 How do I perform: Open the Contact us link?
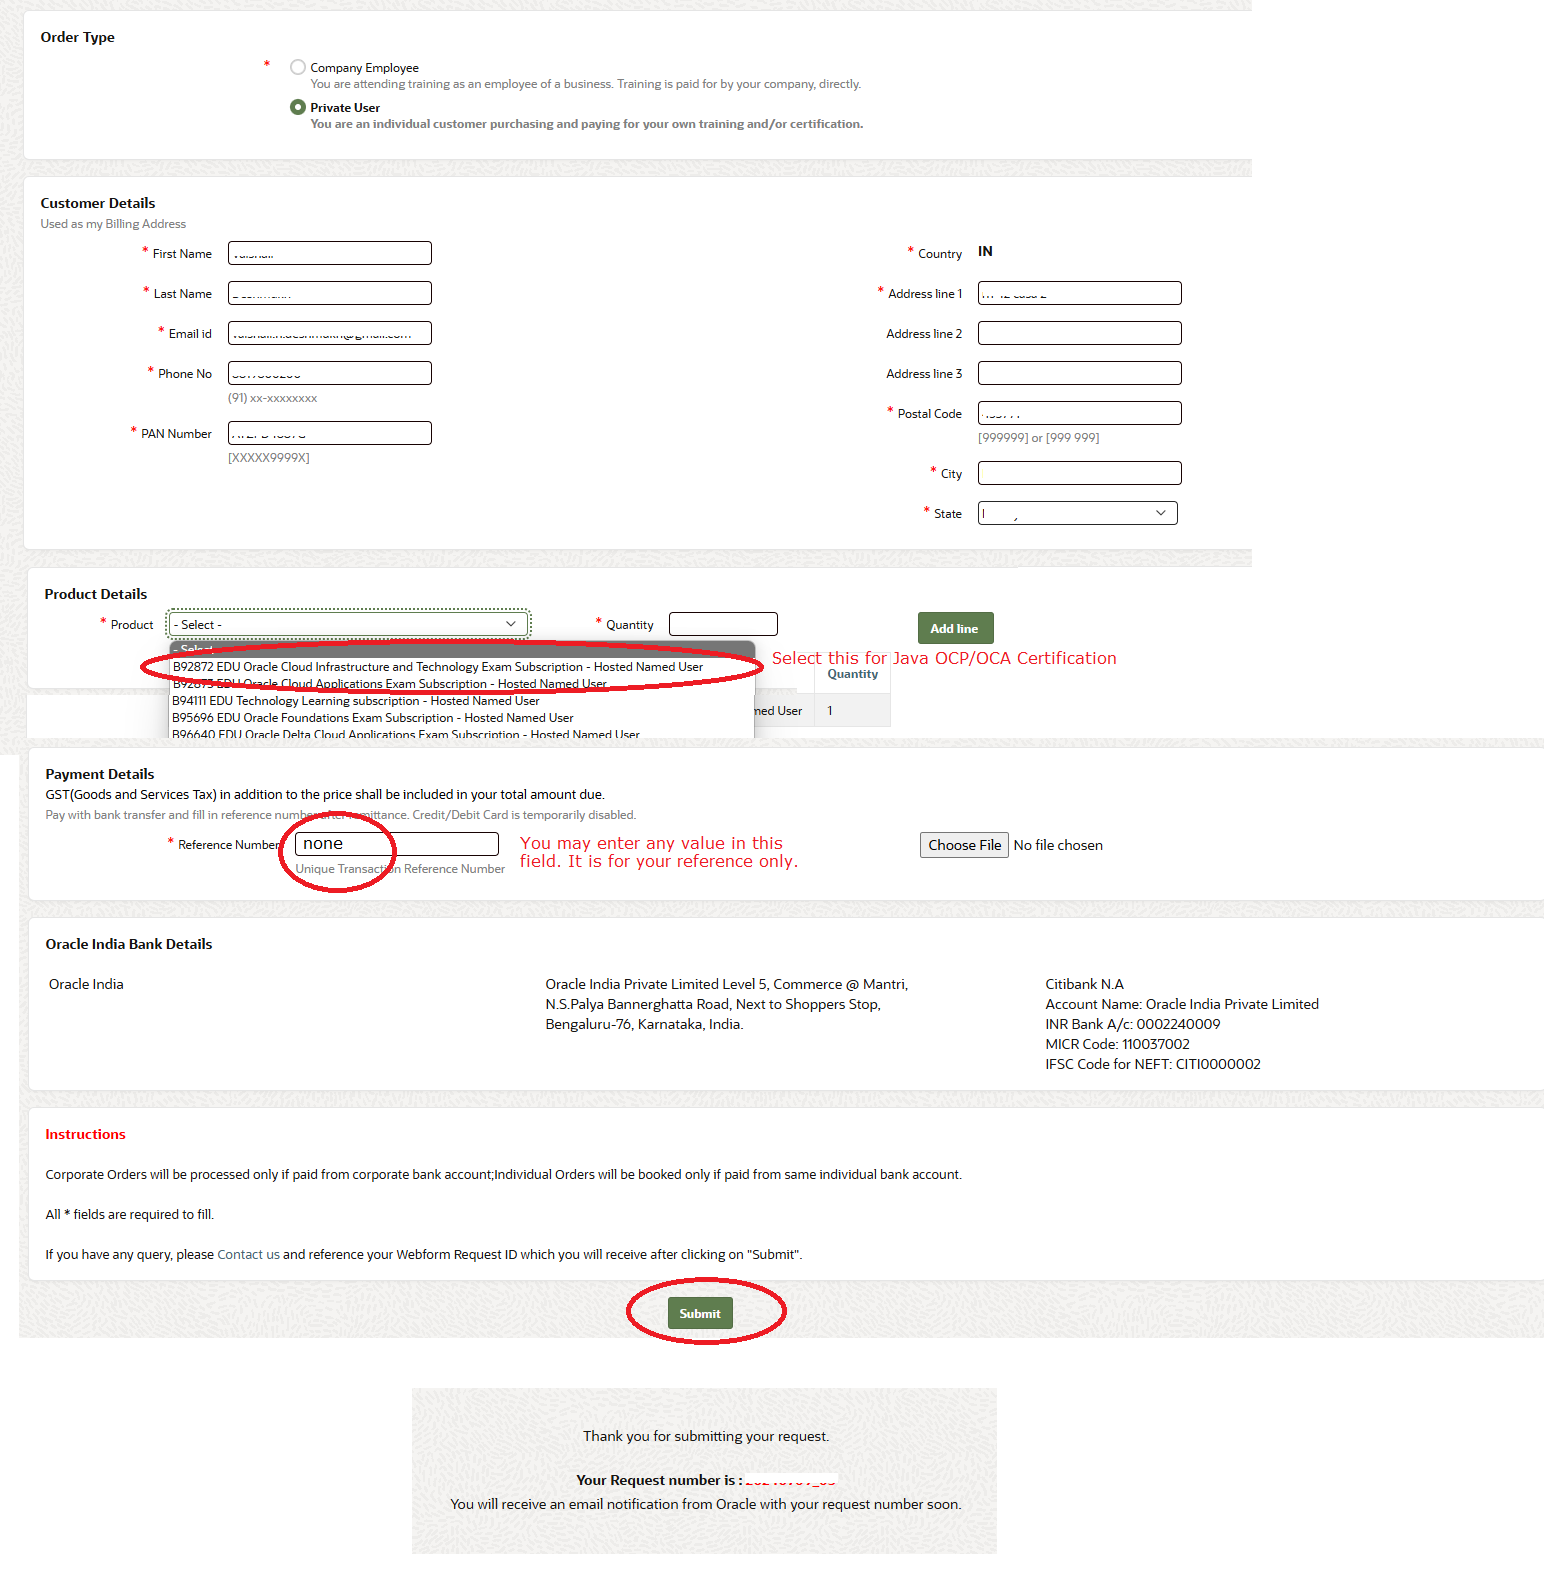tap(248, 1254)
